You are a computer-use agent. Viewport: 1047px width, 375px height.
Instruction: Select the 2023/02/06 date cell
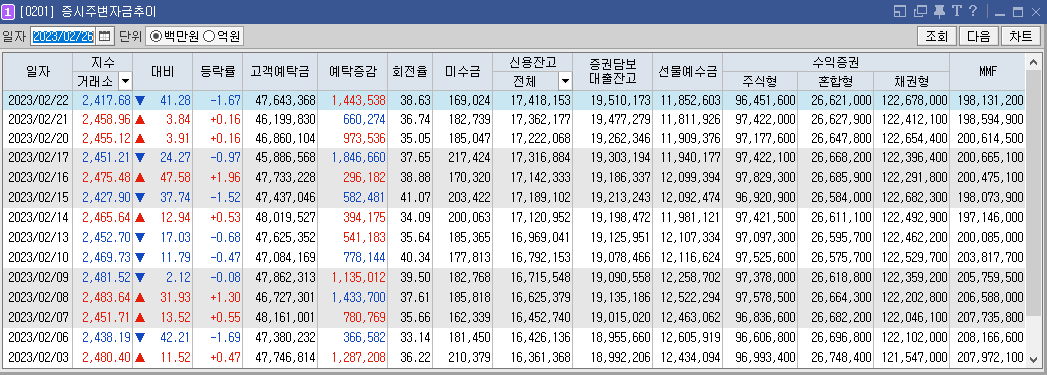point(38,338)
